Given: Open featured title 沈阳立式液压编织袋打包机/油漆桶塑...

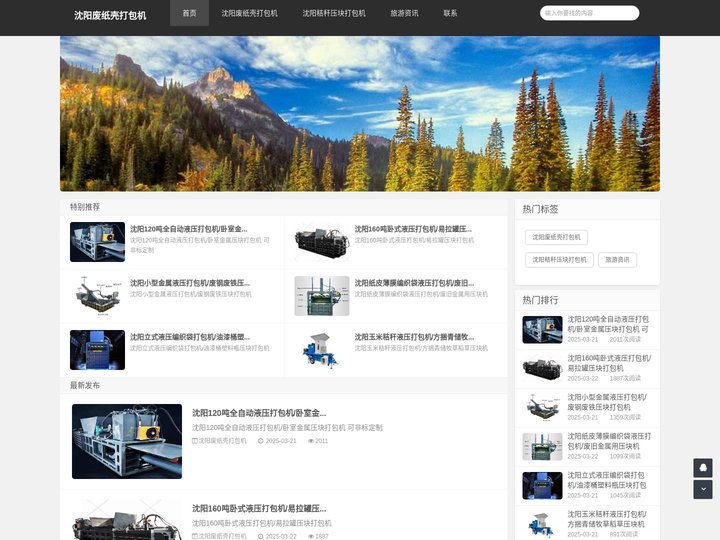Looking at the screenshot, I should [x=190, y=337].
